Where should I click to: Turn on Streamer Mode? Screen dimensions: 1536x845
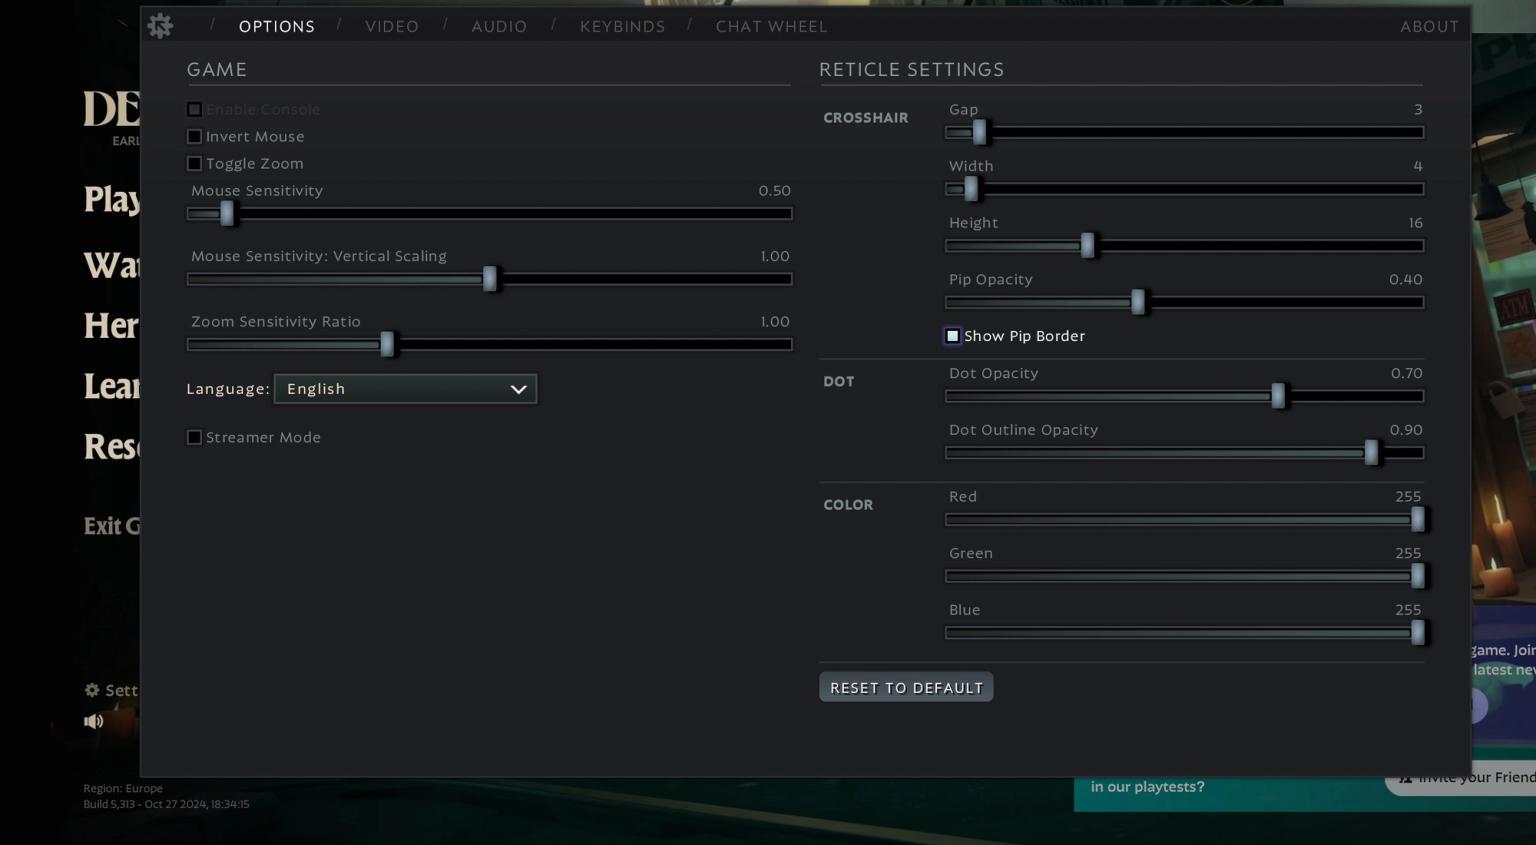(194, 437)
